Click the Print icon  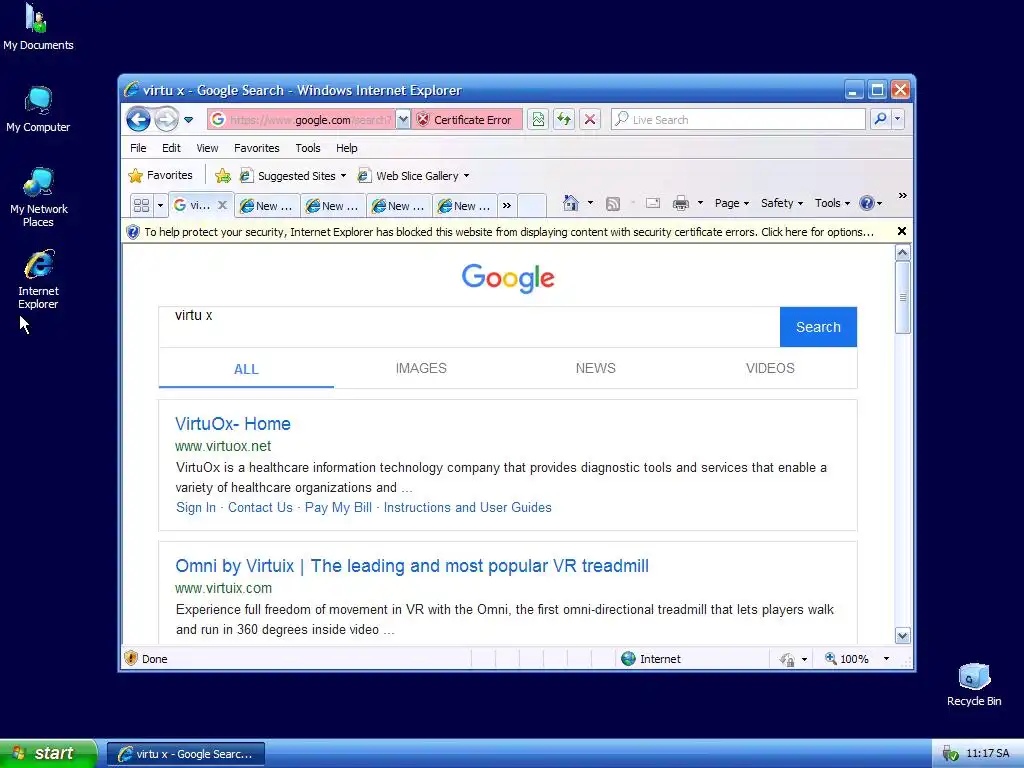(680, 203)
